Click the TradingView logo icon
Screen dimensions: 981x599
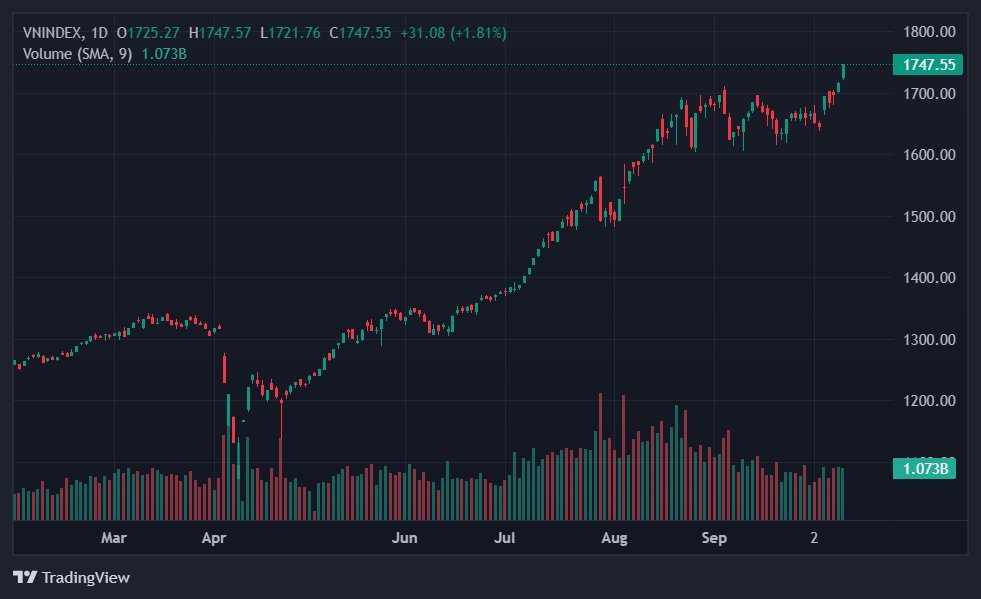[25, 577]
